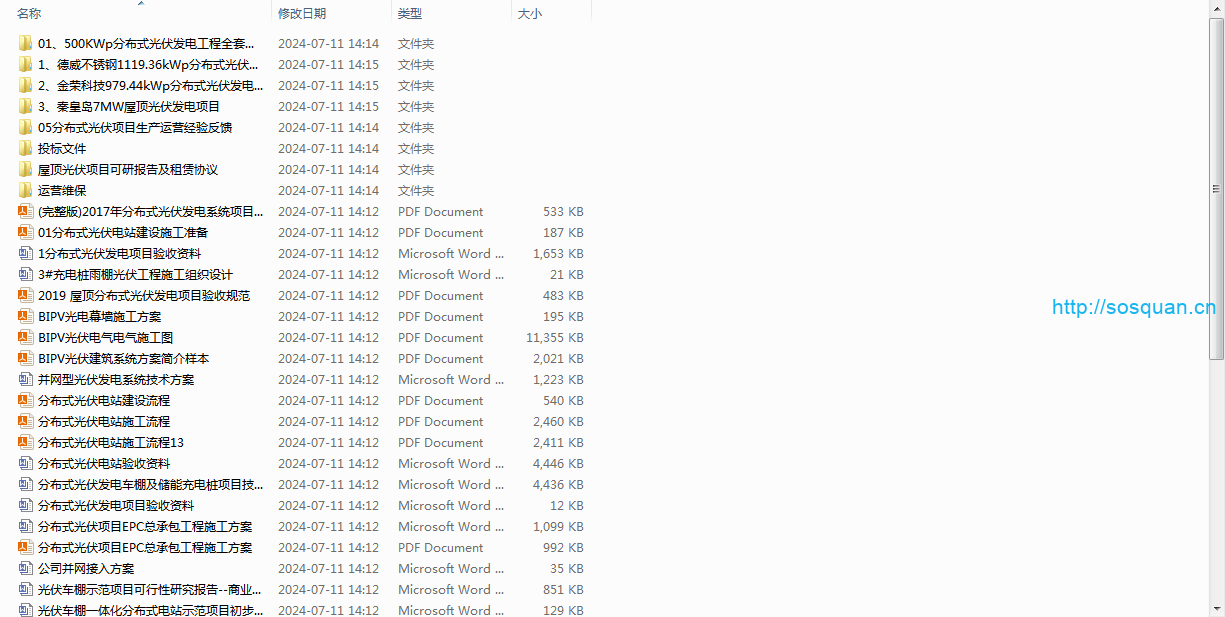Click the folder icon for 投标文件

pos(25,148)
